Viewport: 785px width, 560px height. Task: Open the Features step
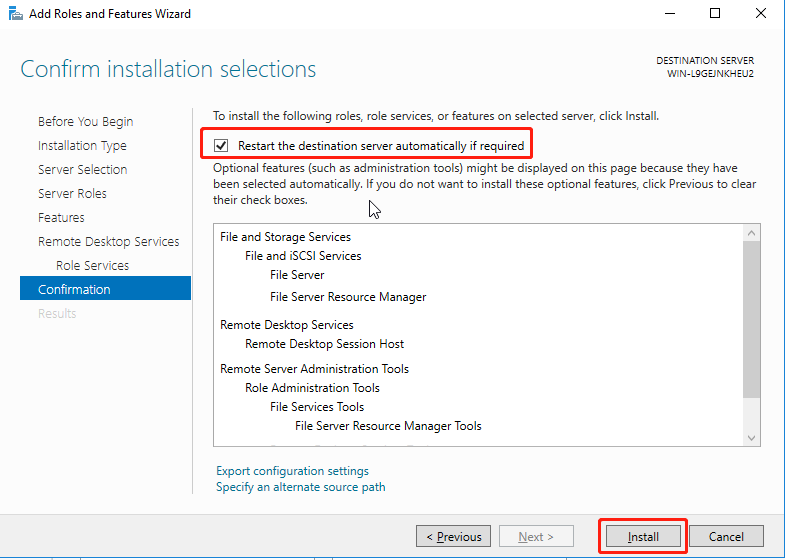(61, 218)
